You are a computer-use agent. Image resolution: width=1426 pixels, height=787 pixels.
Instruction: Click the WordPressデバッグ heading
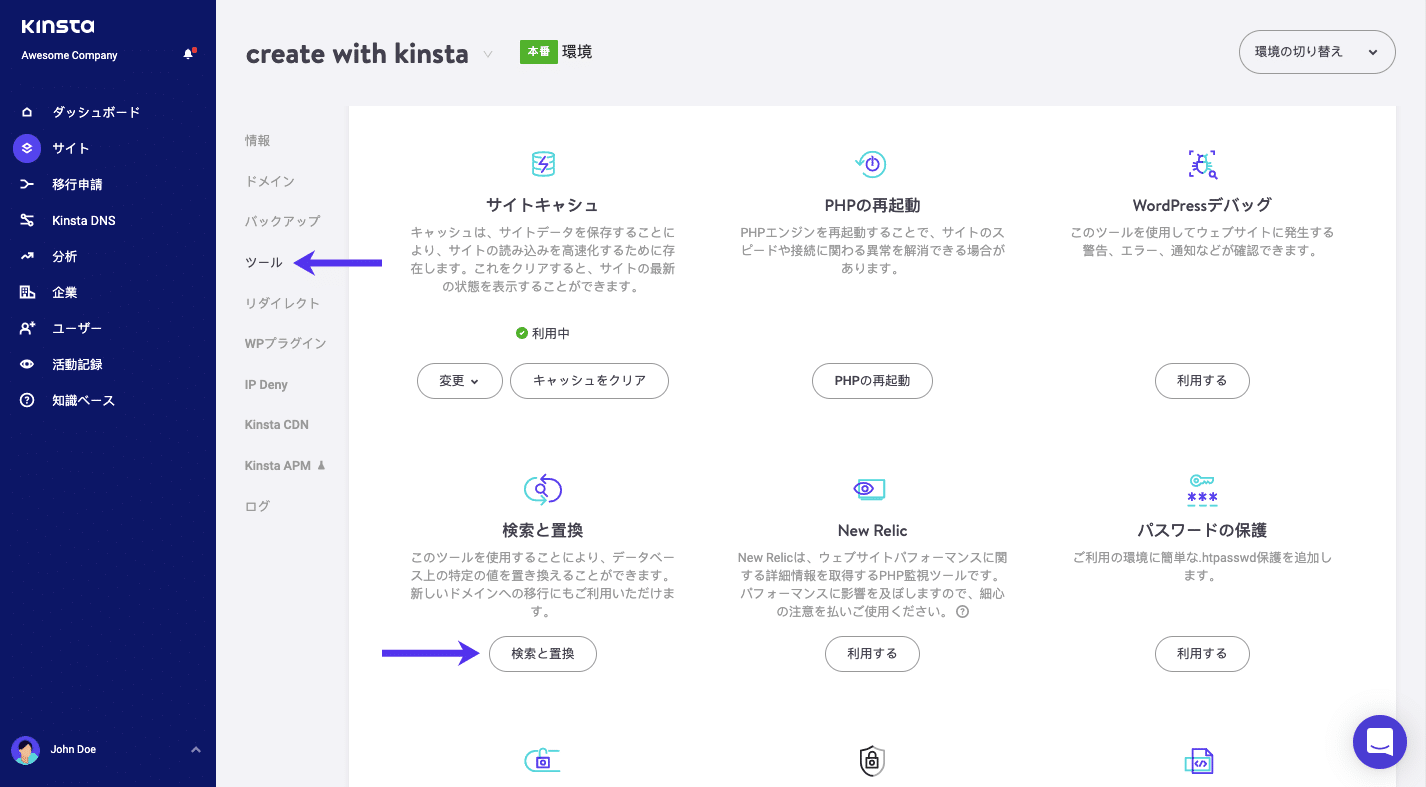(x=1202, y=205)
